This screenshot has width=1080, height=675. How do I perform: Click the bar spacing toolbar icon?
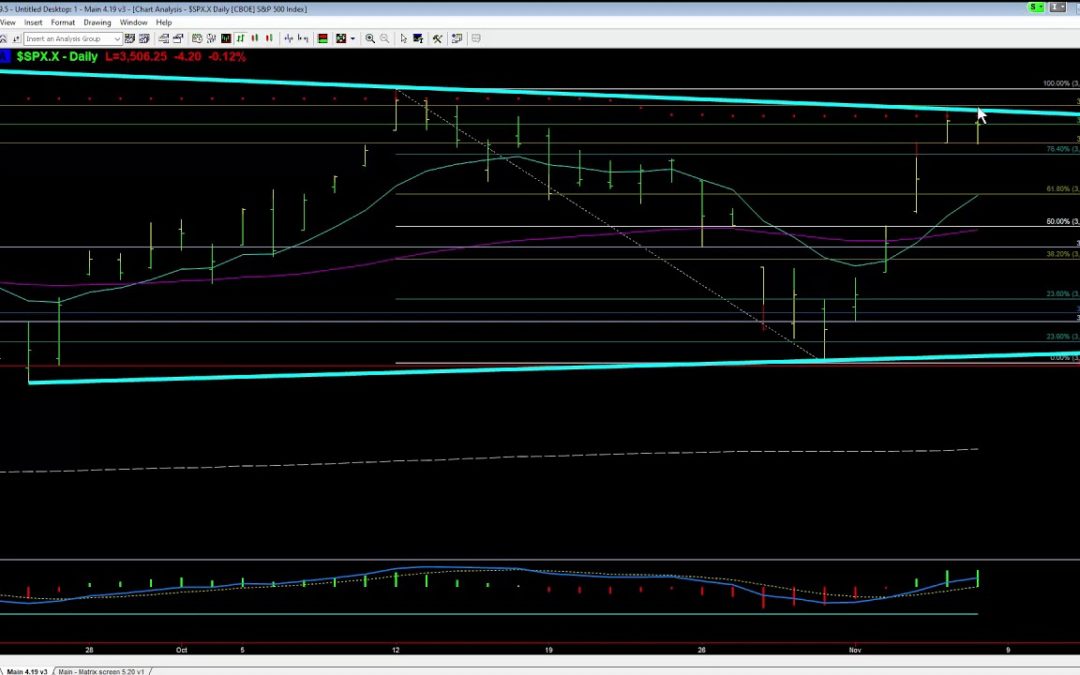pyautogui.click(x=303, y=39)
